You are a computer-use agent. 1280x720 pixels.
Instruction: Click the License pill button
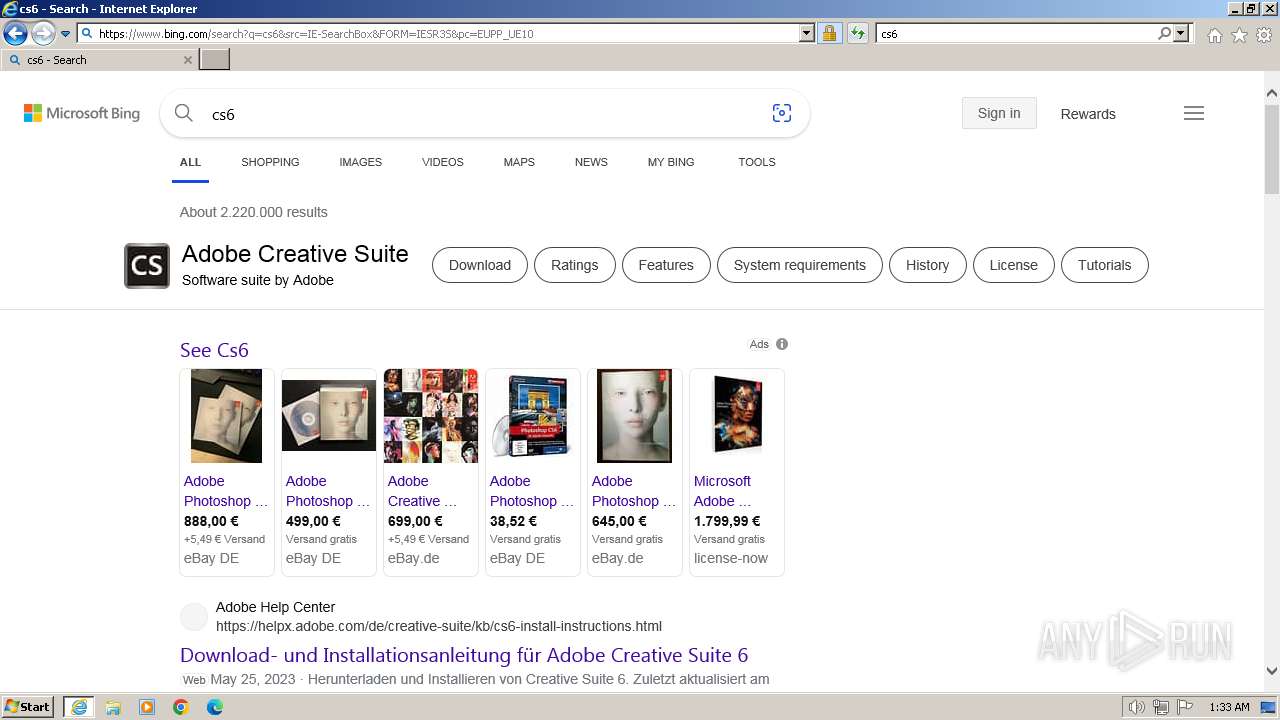[1014, 265]
